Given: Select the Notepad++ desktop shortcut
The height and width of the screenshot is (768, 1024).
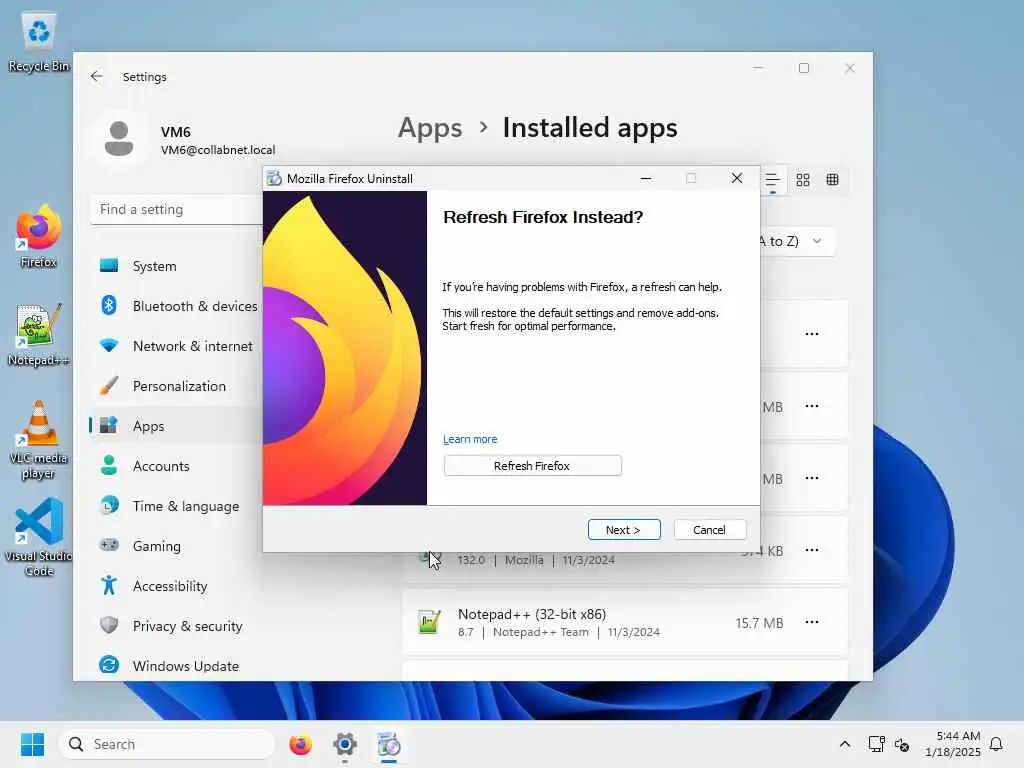Looking at the screenshot, I should [x=39, y=335].
